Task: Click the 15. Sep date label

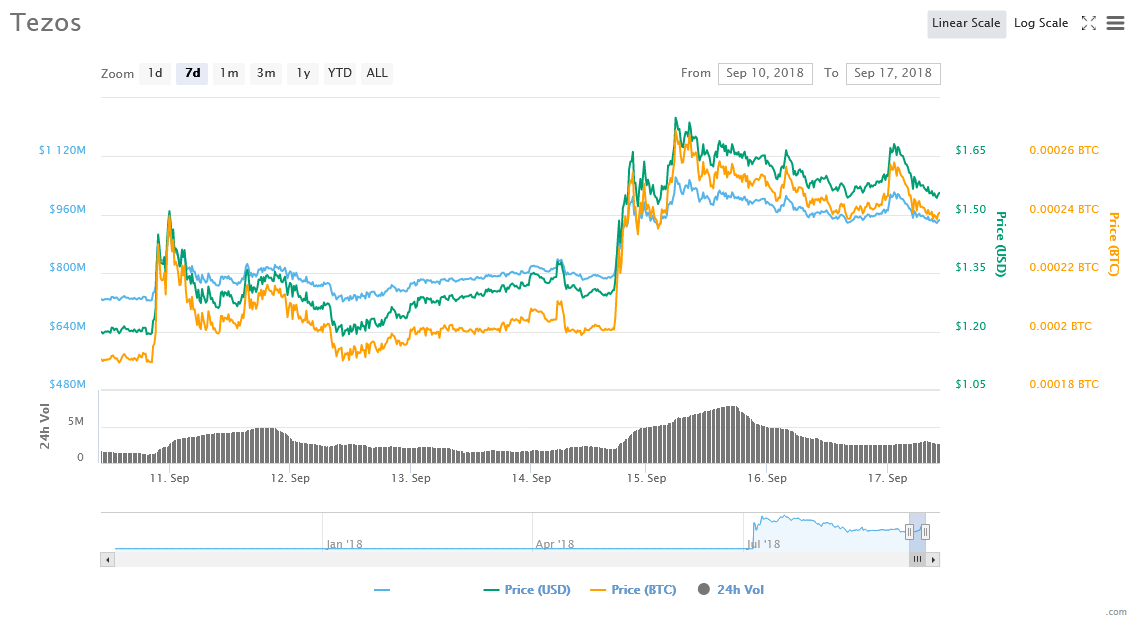Action: tap(646, 479)
